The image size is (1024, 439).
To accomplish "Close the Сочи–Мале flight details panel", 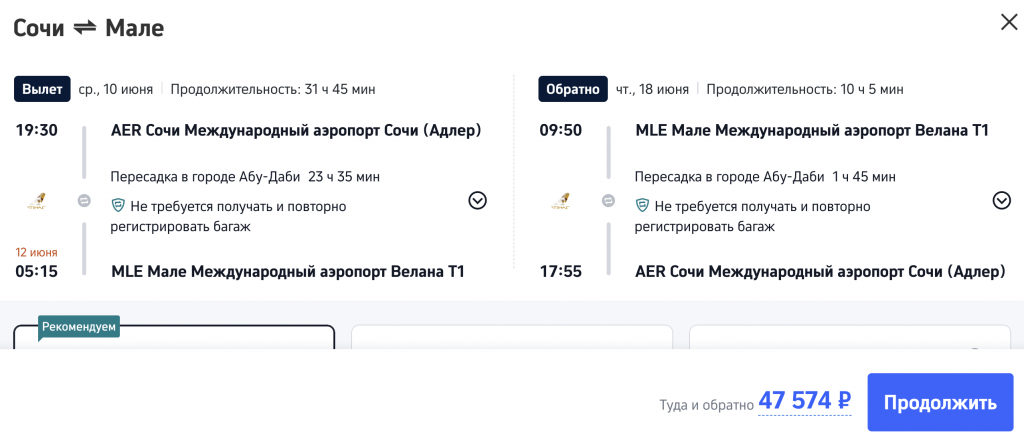I will point(1008,23).
